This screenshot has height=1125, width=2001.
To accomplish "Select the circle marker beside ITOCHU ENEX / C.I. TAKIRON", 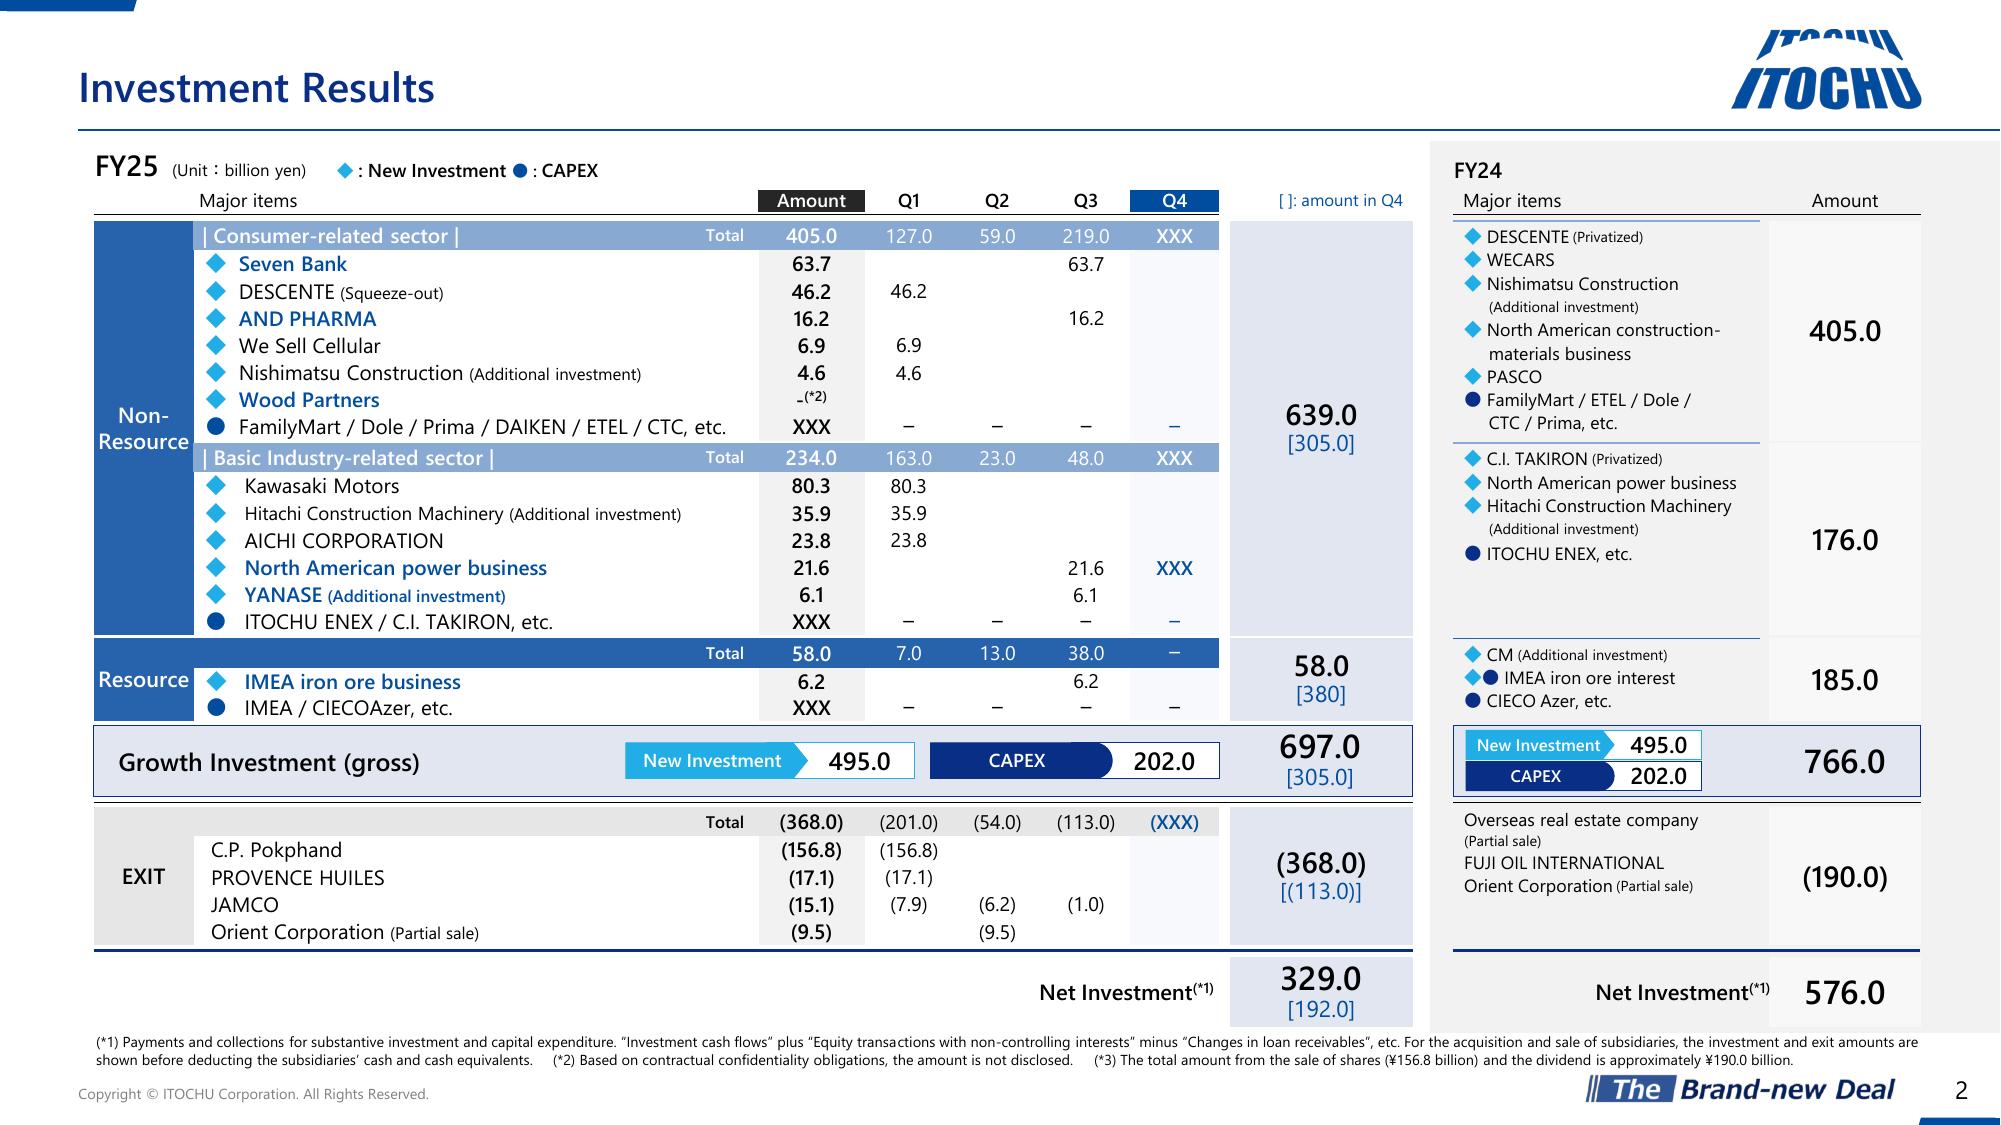I will click(216, 622).
